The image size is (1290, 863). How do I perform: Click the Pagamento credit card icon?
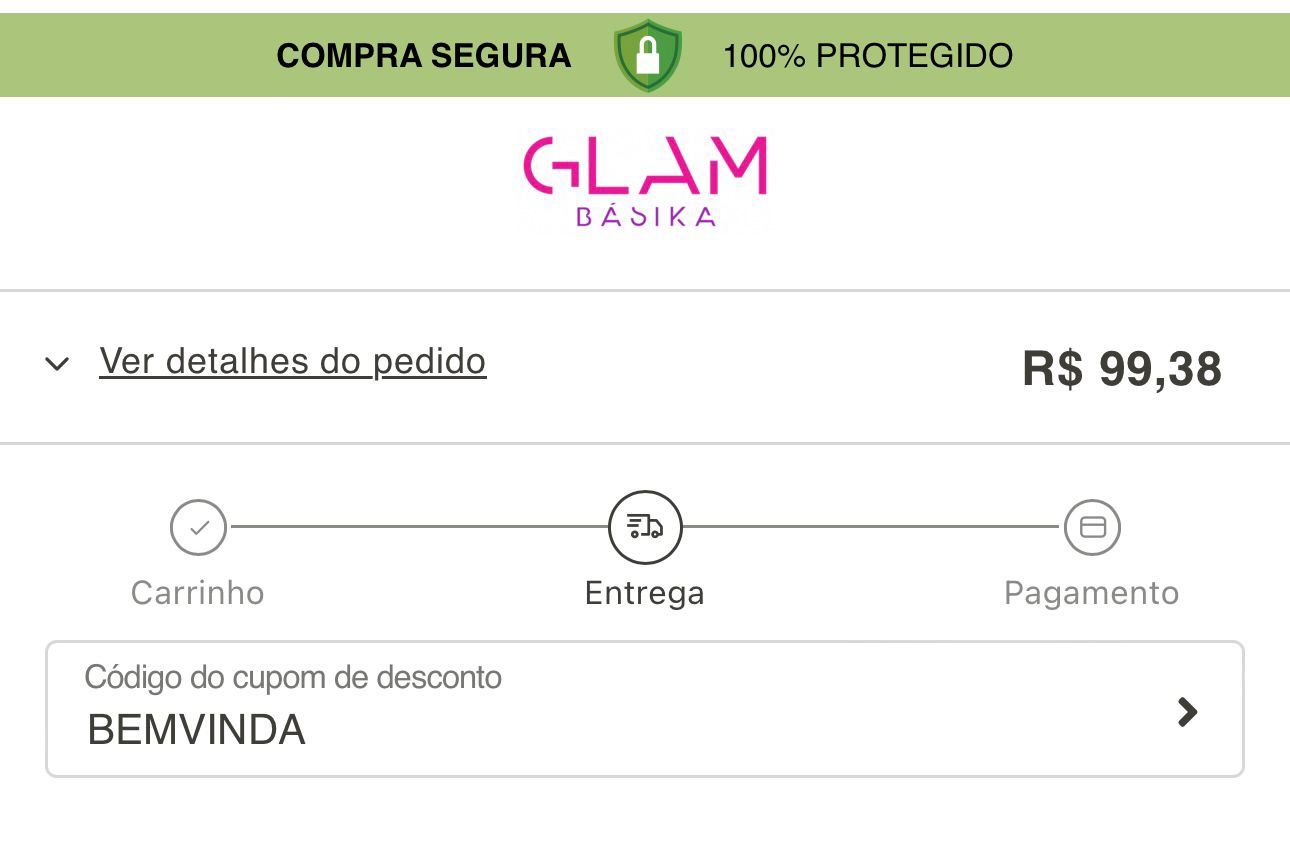1092,527
